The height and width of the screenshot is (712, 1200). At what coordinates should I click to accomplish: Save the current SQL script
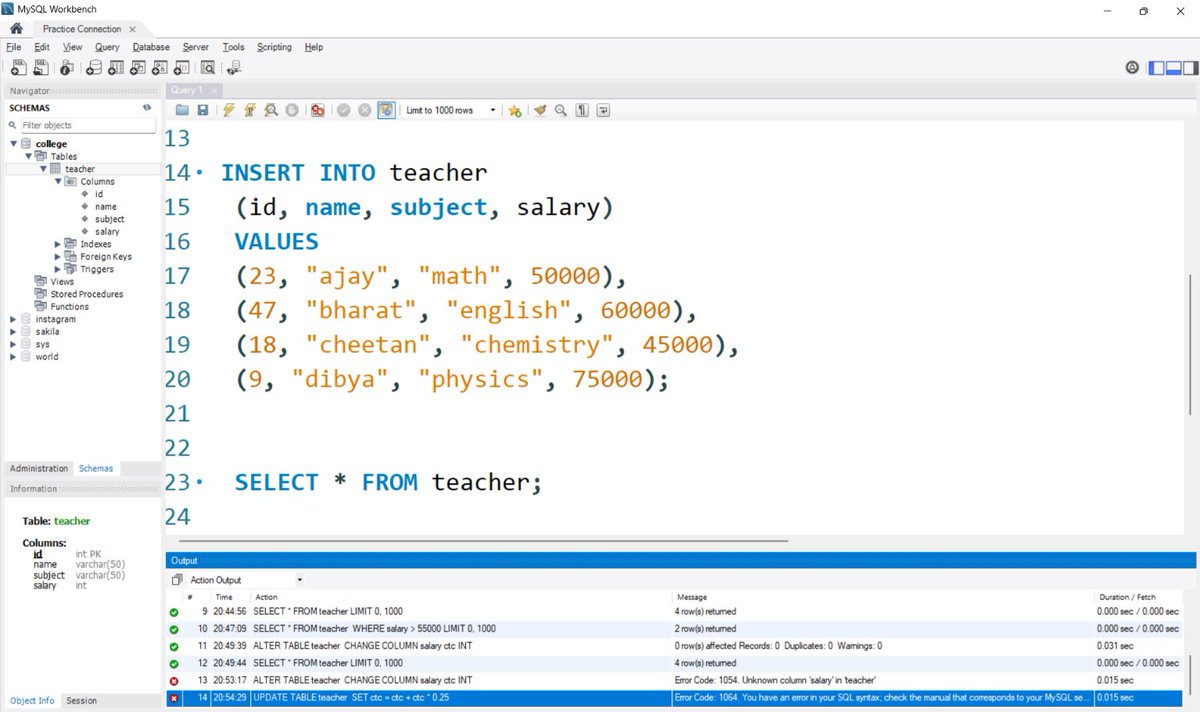click(x=203, y=110)
